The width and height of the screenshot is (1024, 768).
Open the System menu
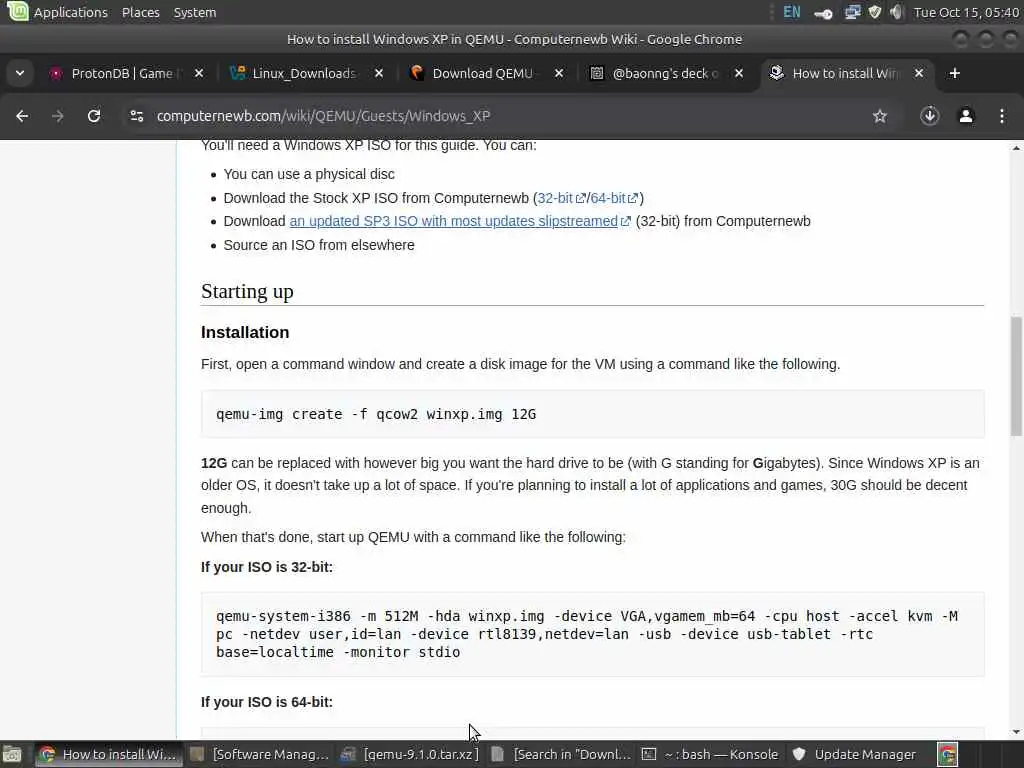[x=195, y=12]
